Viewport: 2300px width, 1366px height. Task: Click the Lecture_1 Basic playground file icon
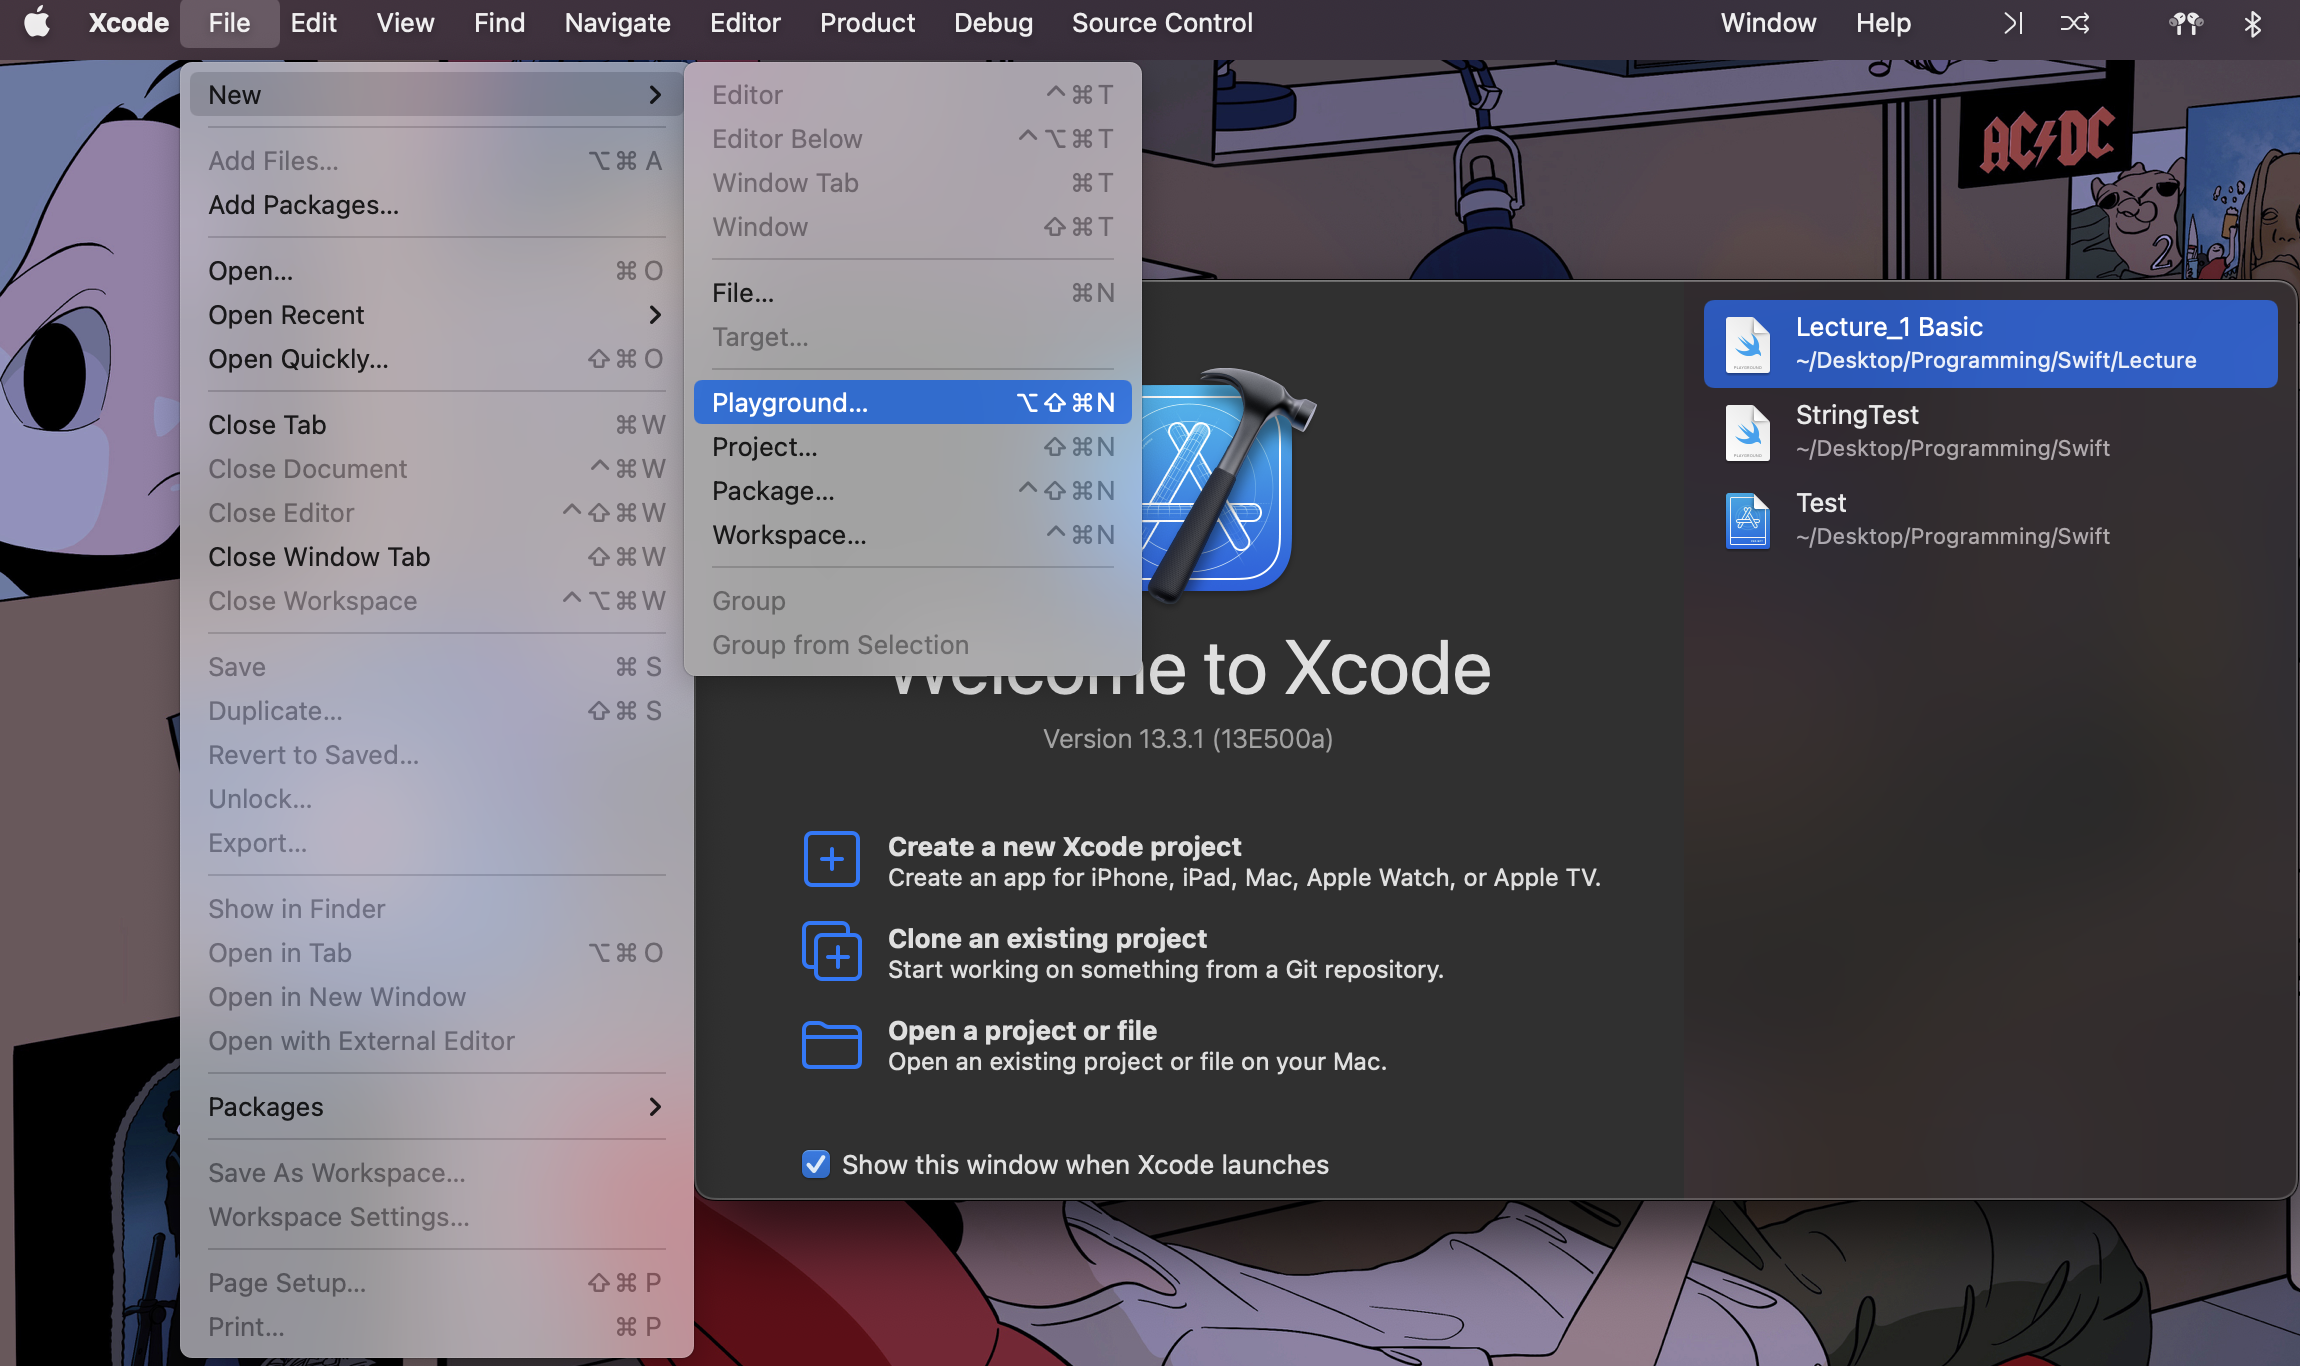[1748, 344]
